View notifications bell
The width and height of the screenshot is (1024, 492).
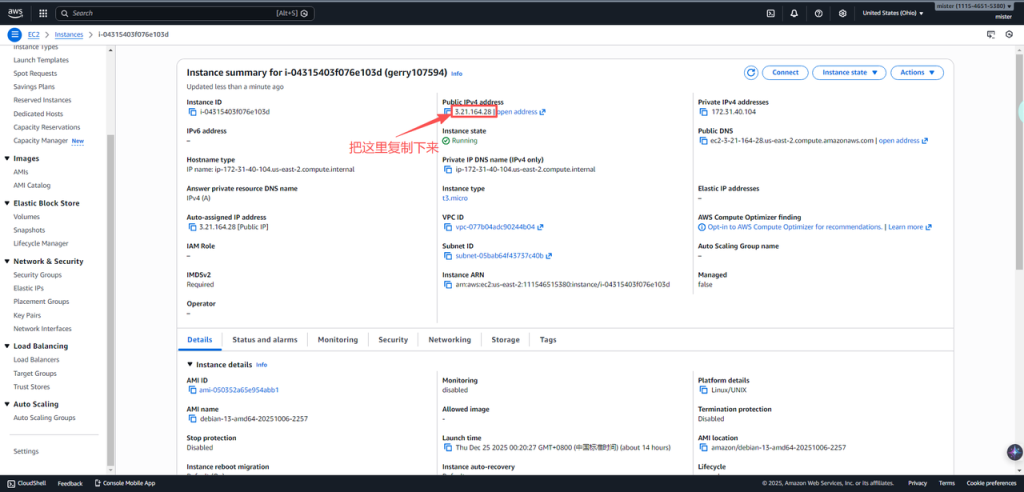point(794,13)
